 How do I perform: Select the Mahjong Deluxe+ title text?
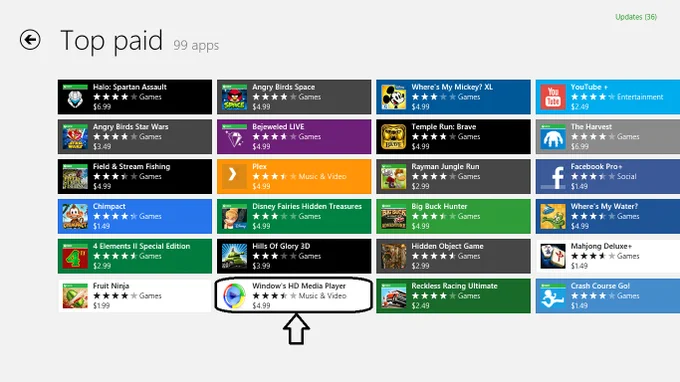[x=601, y=246]
